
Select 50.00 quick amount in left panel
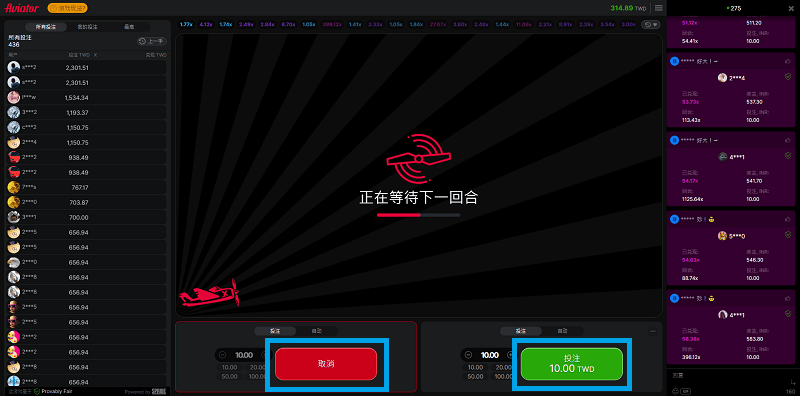click(229, 377)
